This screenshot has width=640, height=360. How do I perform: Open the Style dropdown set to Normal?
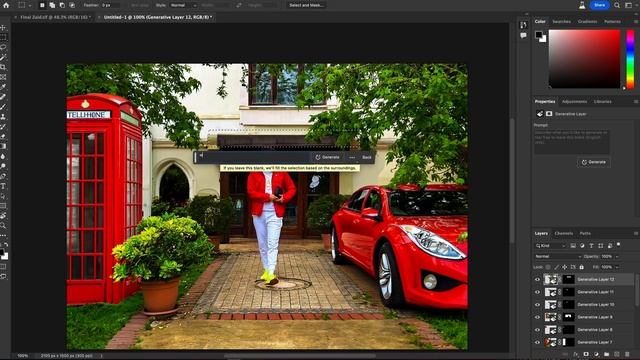(x=182, y=5)
